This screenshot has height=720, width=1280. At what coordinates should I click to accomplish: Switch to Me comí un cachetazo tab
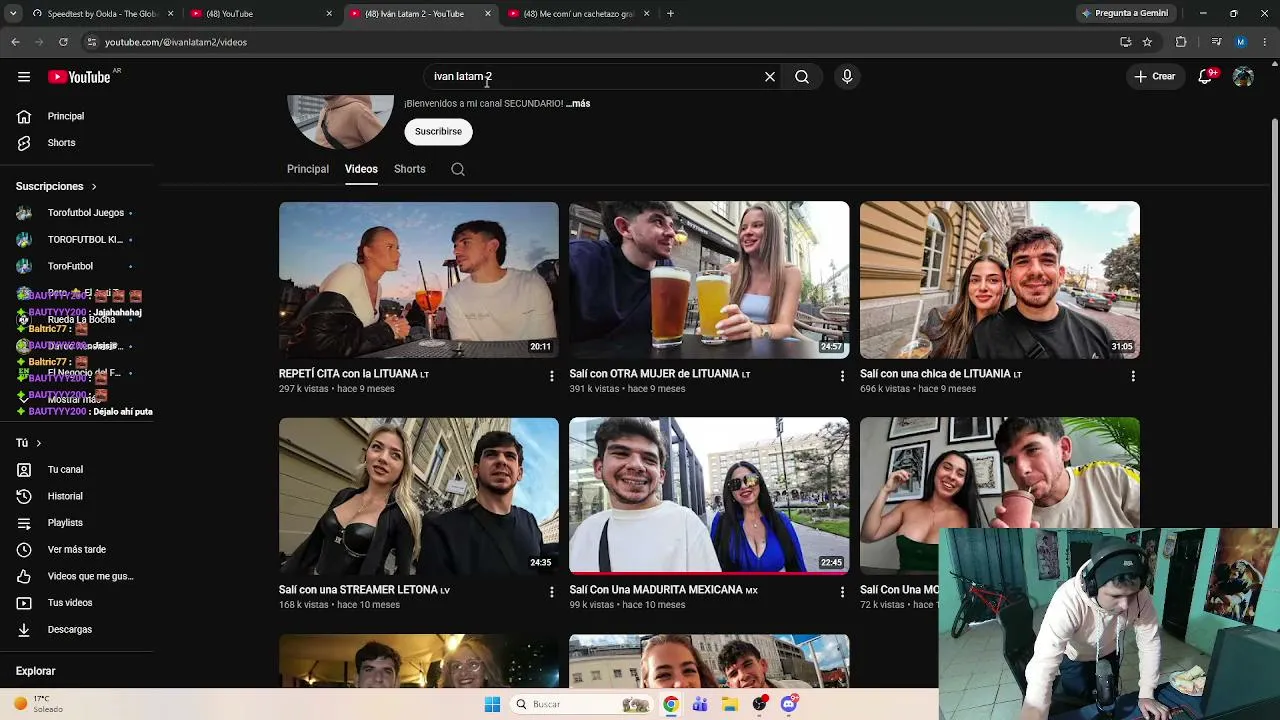click(580, 14)
